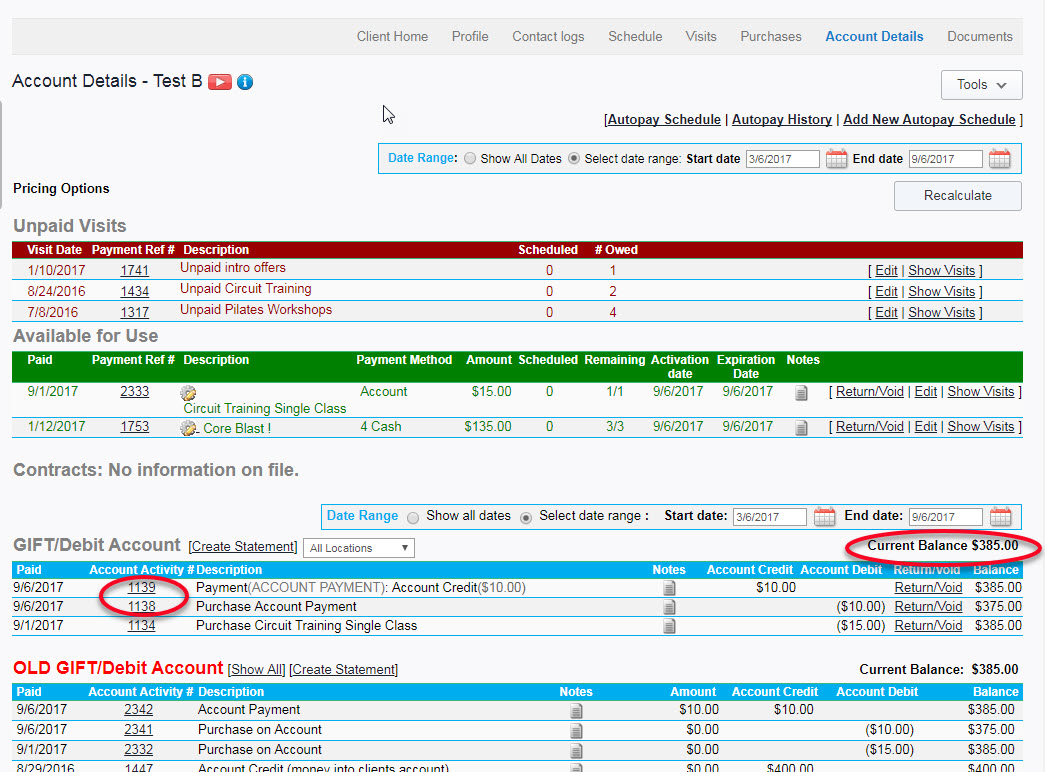Open the info icon beside Account Details title
This screenshot has width=1045, height=772.
[x=244, y=82]
